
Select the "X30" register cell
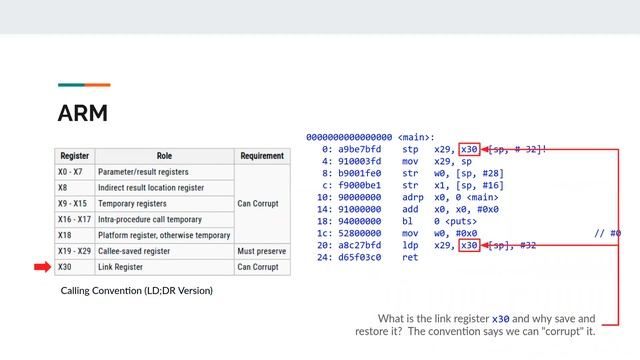point(75,267)
